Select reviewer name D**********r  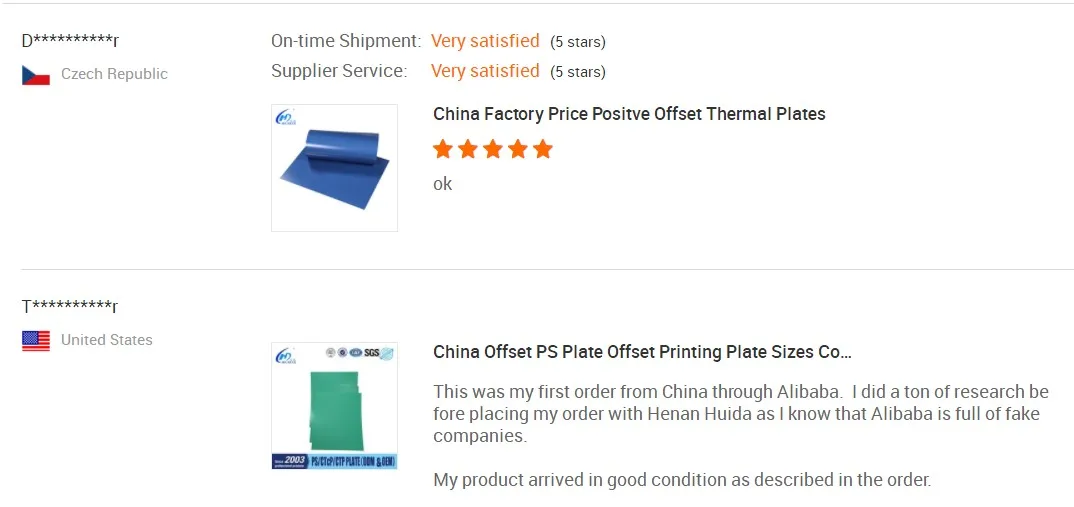(x=70, y=41)
